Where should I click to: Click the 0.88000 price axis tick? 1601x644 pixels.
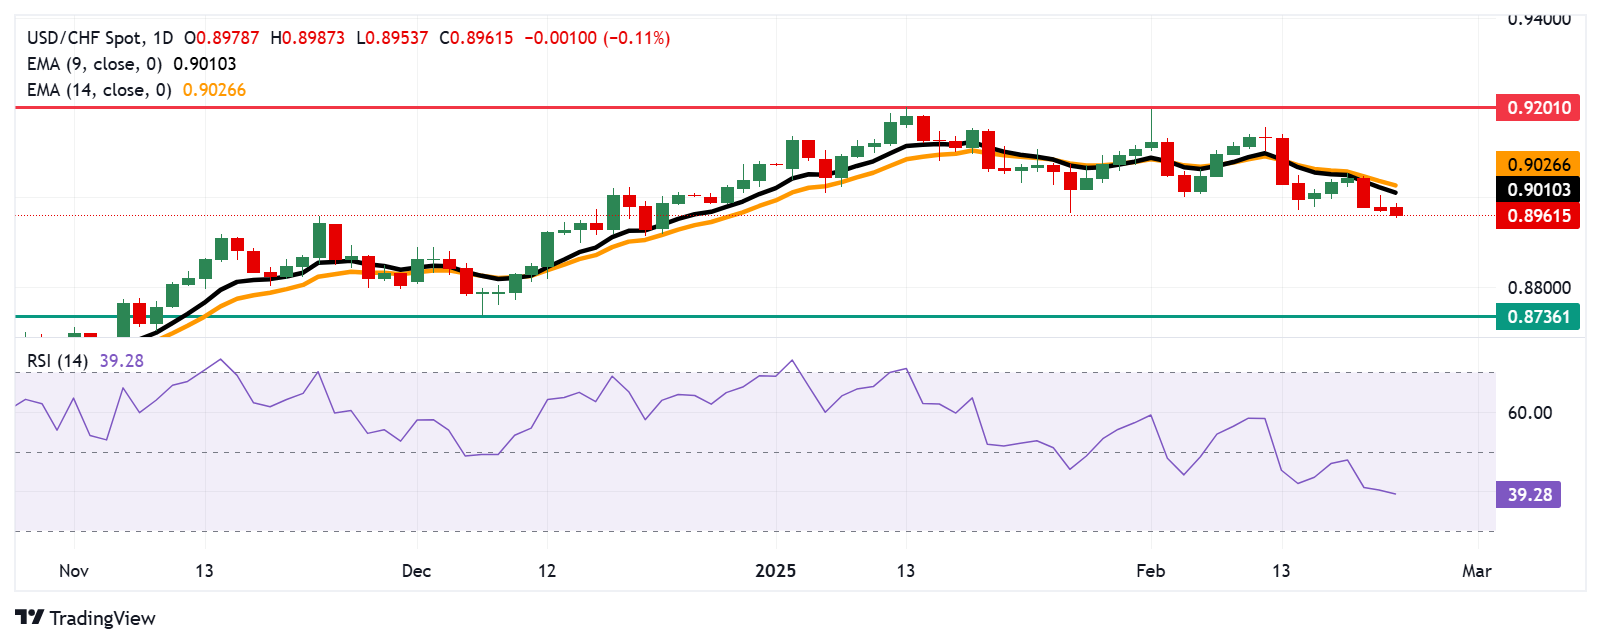pyautogui.click(x=1539, y=288)
